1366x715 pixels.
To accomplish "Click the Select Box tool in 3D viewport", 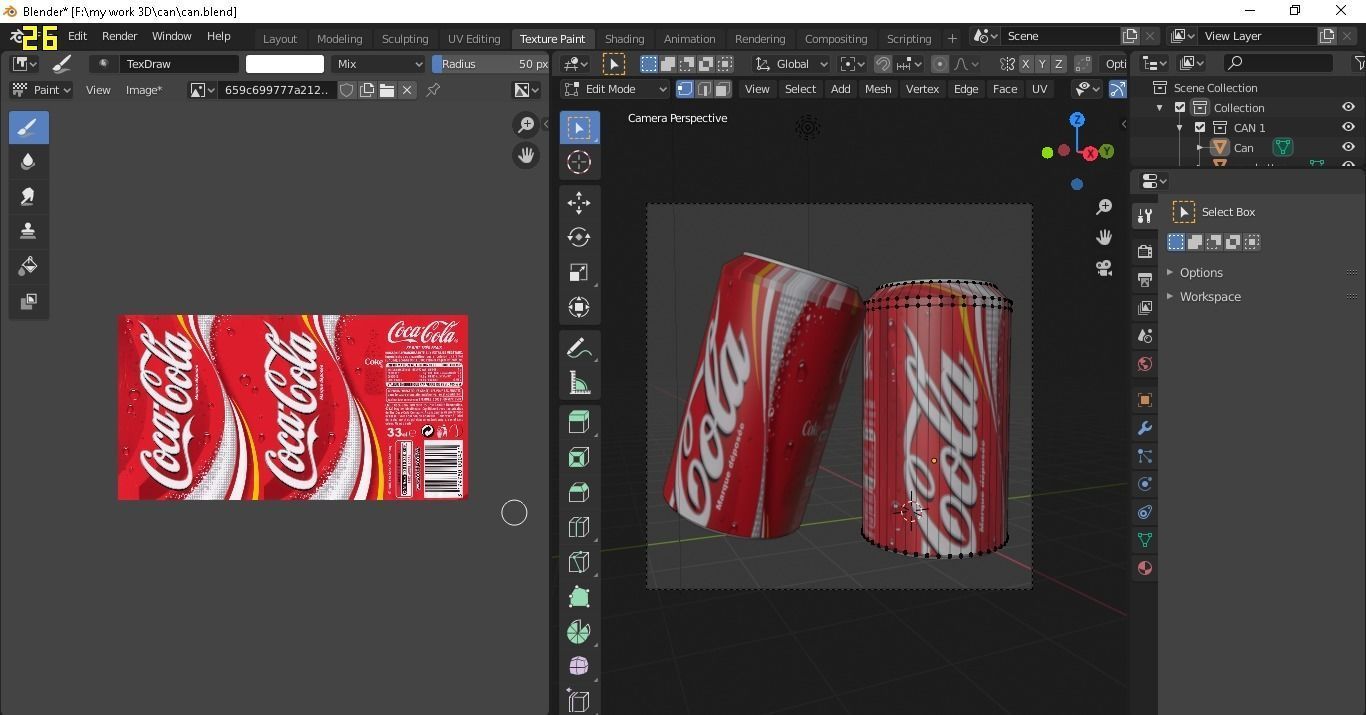I will pos(579,128).
